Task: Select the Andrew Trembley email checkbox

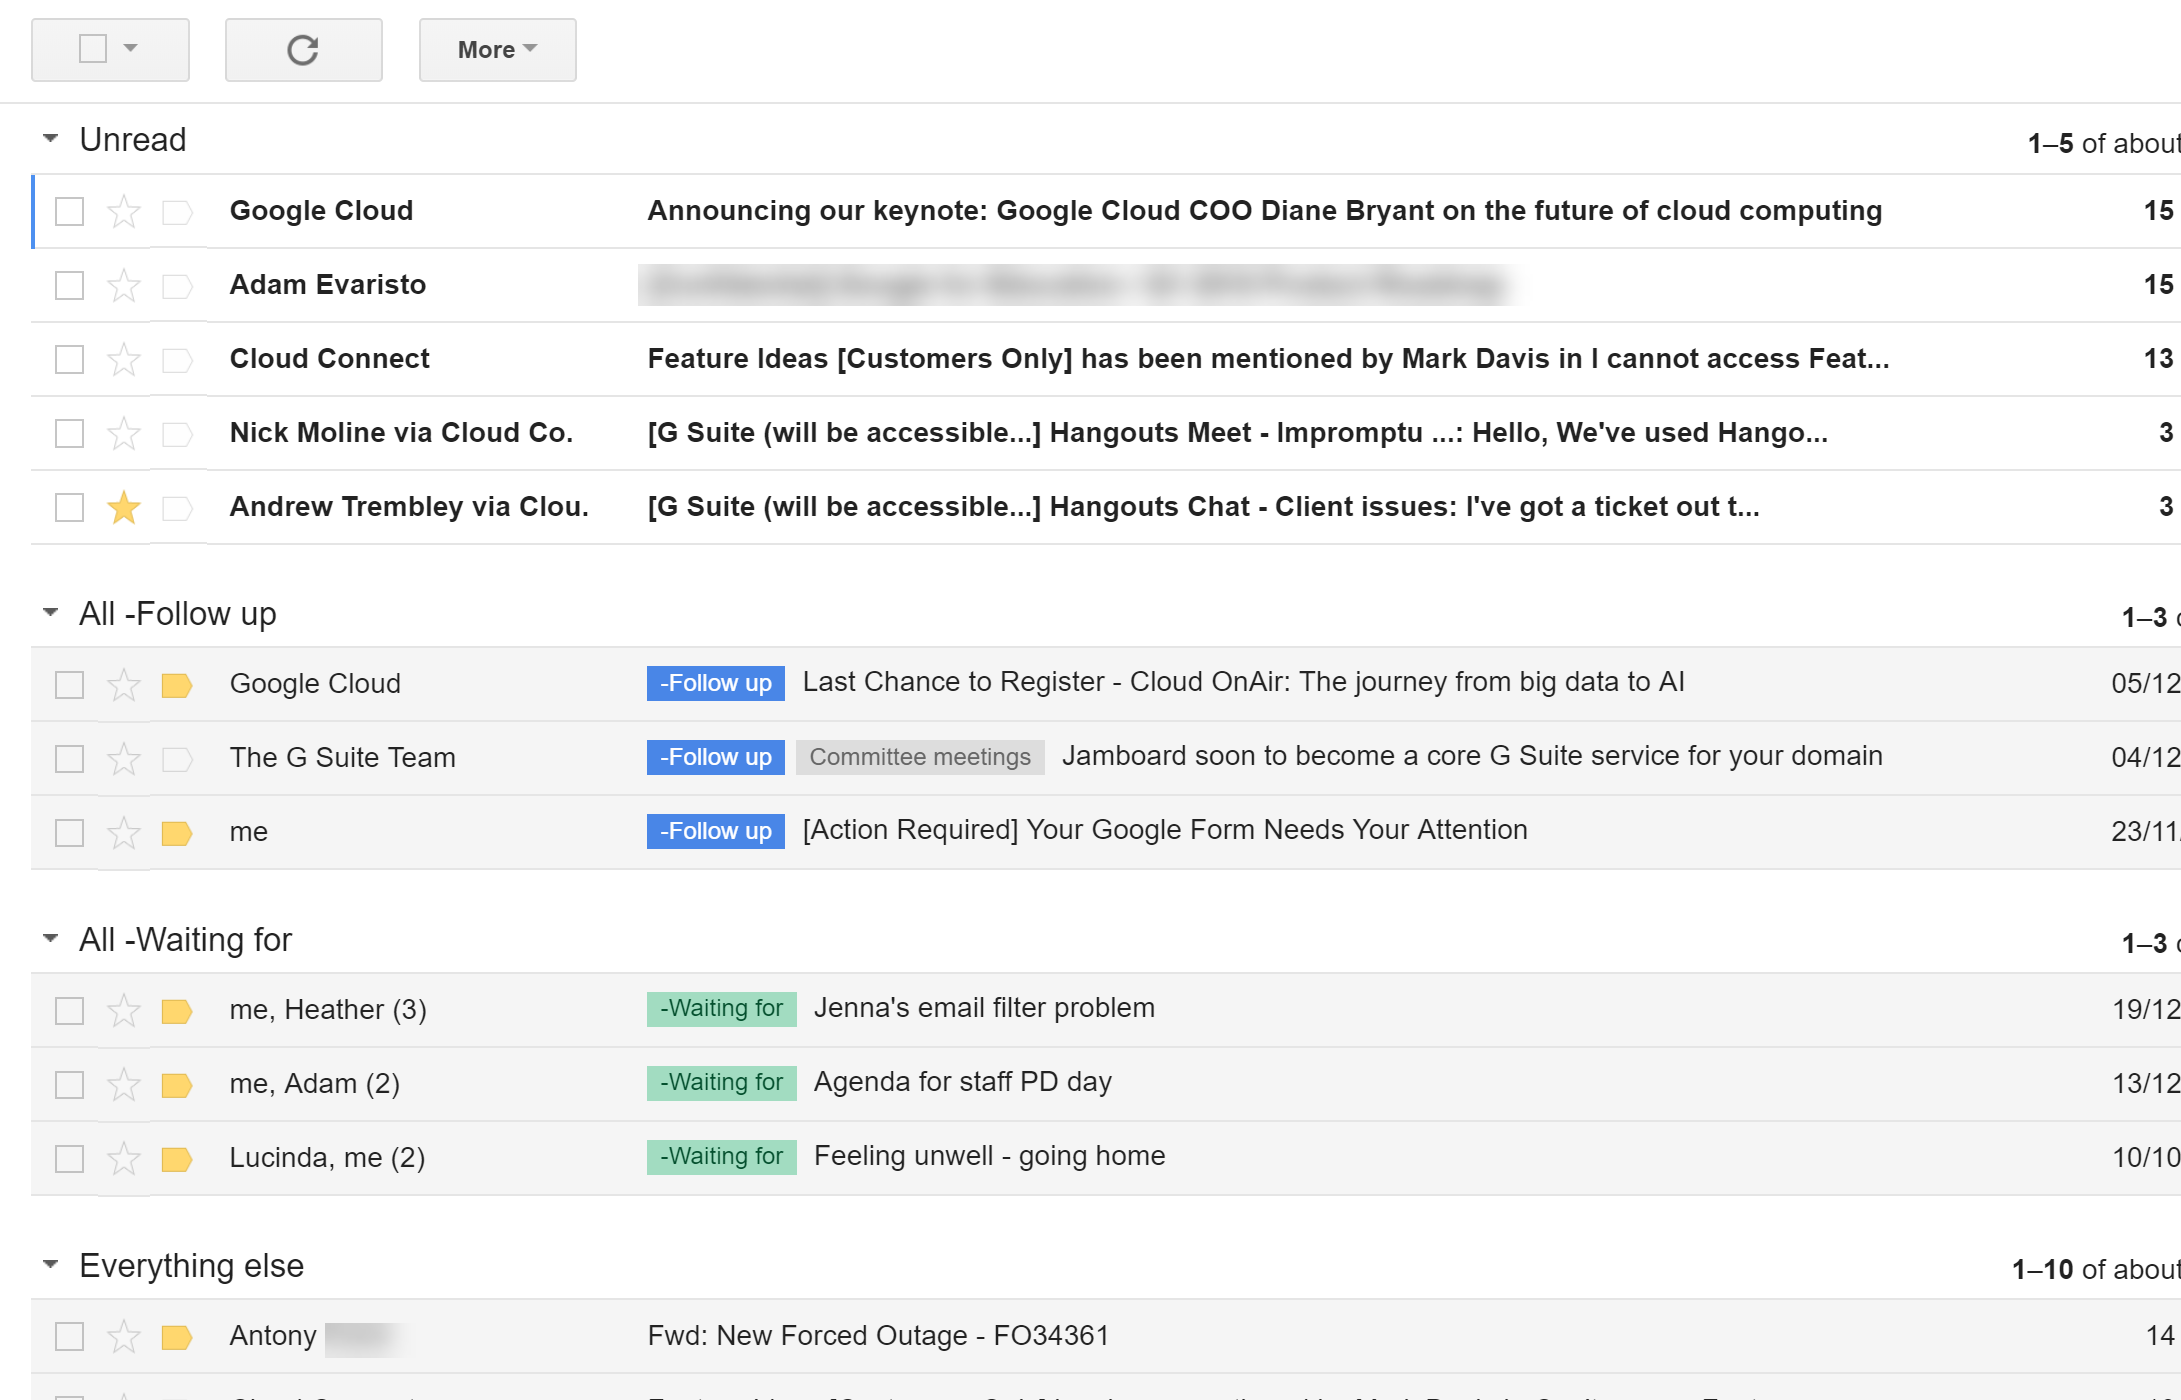Action: click(69, 508)
